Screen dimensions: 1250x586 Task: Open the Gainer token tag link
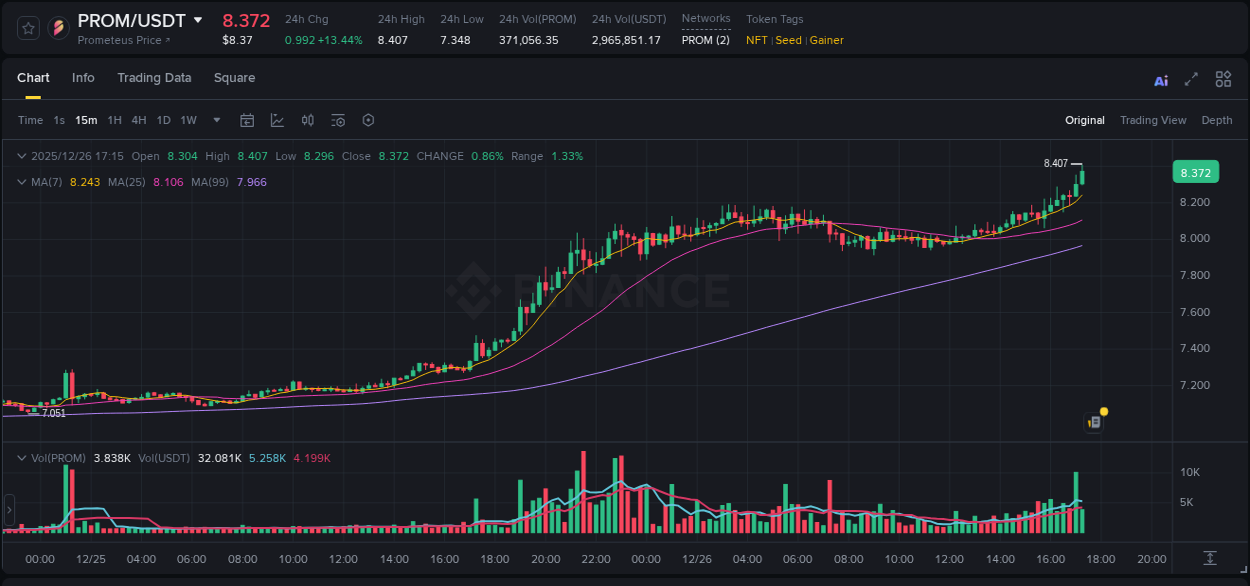click(x=827, y=40)
